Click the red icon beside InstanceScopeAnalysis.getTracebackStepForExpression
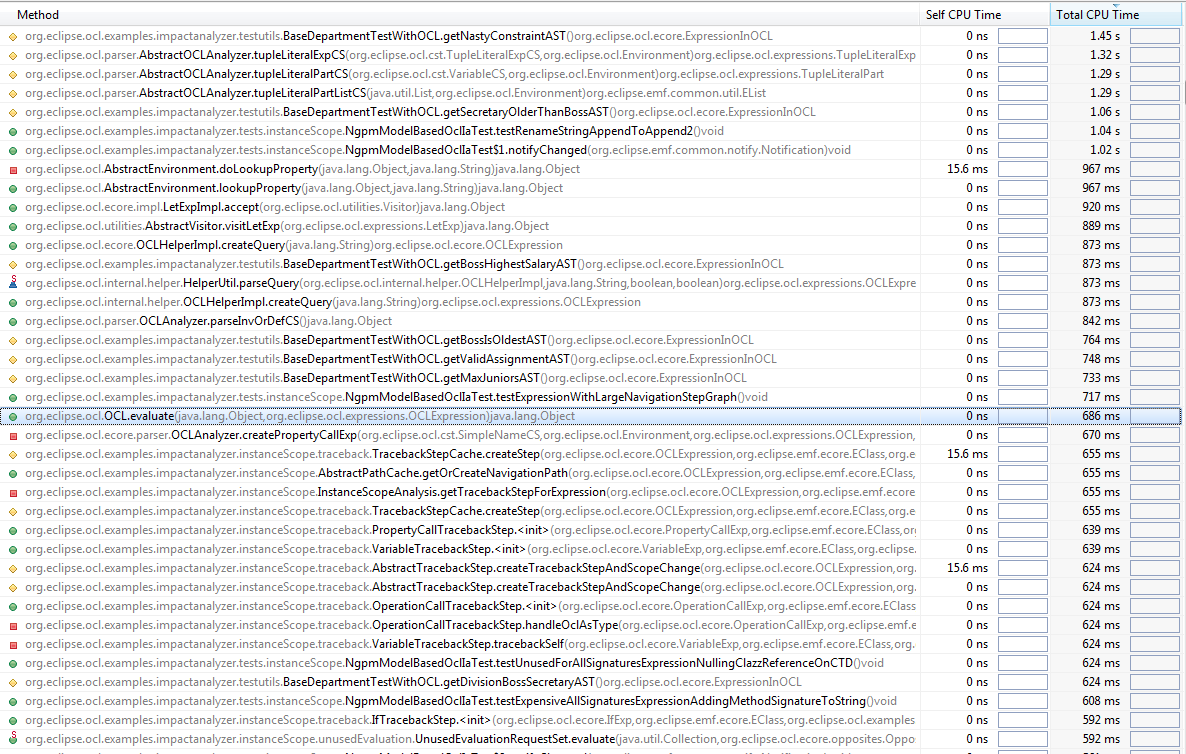This screenshot has height=754, width=1186. (13, 492)
